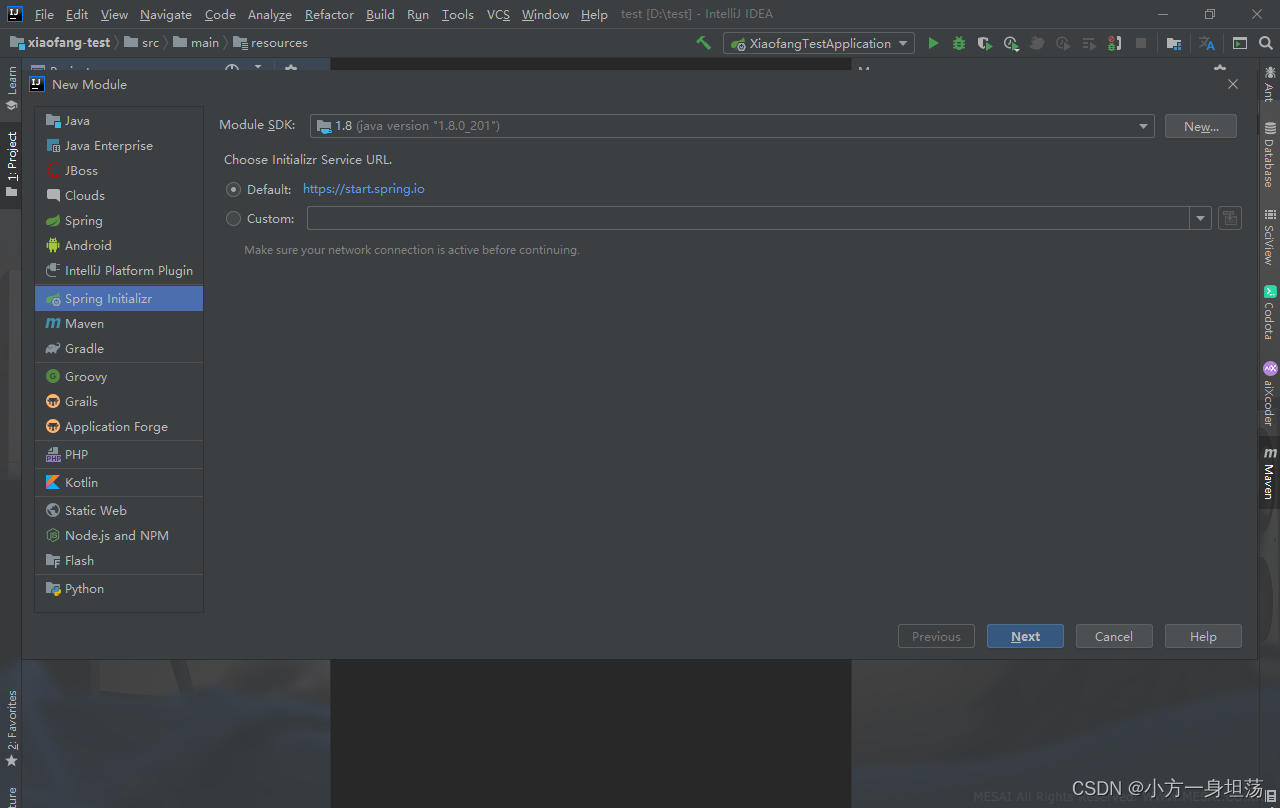Click the Translate toolbar icon
Screen dimensions: 1280x808
tap(1207, 43)
